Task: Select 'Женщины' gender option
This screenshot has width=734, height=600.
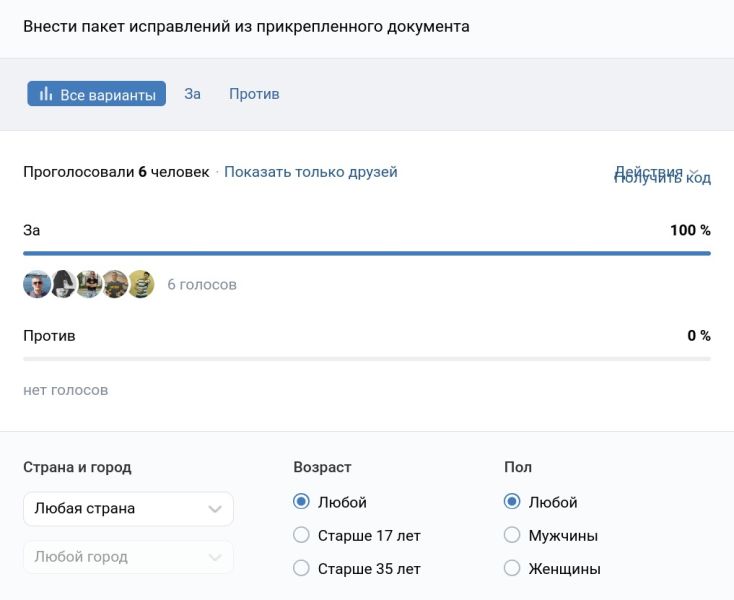Action: 512,568
